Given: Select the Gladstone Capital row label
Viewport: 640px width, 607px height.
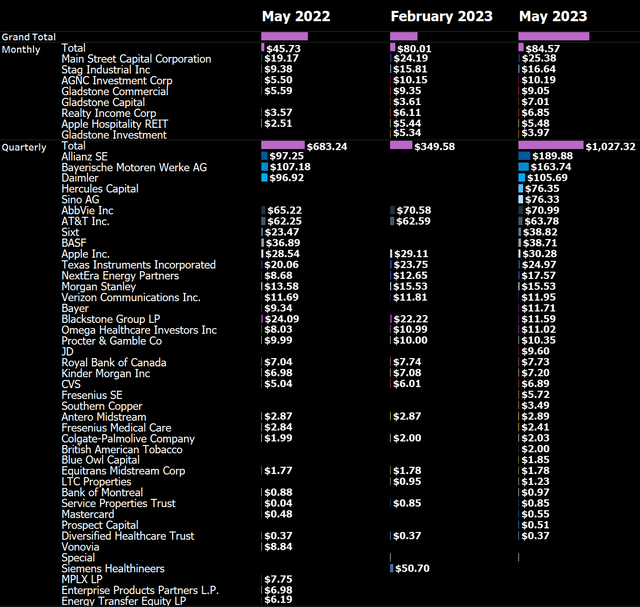Looking at the screenshot, I should point(103,102).
